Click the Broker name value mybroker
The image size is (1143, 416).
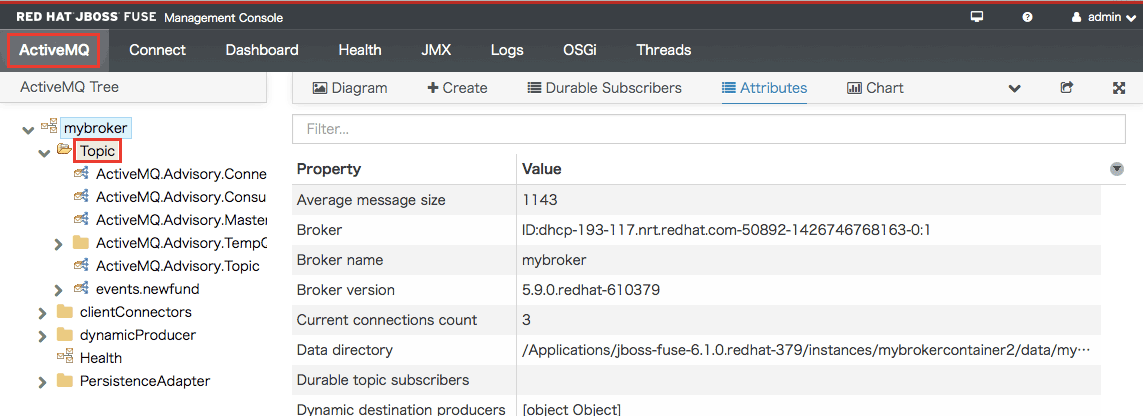(554, 260)
